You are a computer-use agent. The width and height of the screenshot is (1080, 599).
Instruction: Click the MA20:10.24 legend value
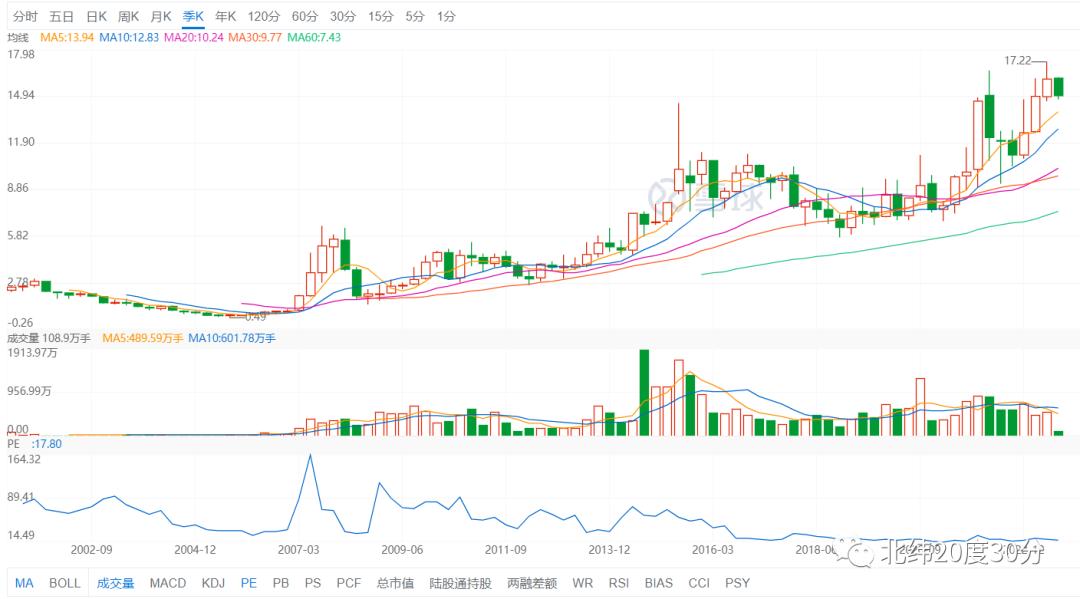(x=194, y=37)
